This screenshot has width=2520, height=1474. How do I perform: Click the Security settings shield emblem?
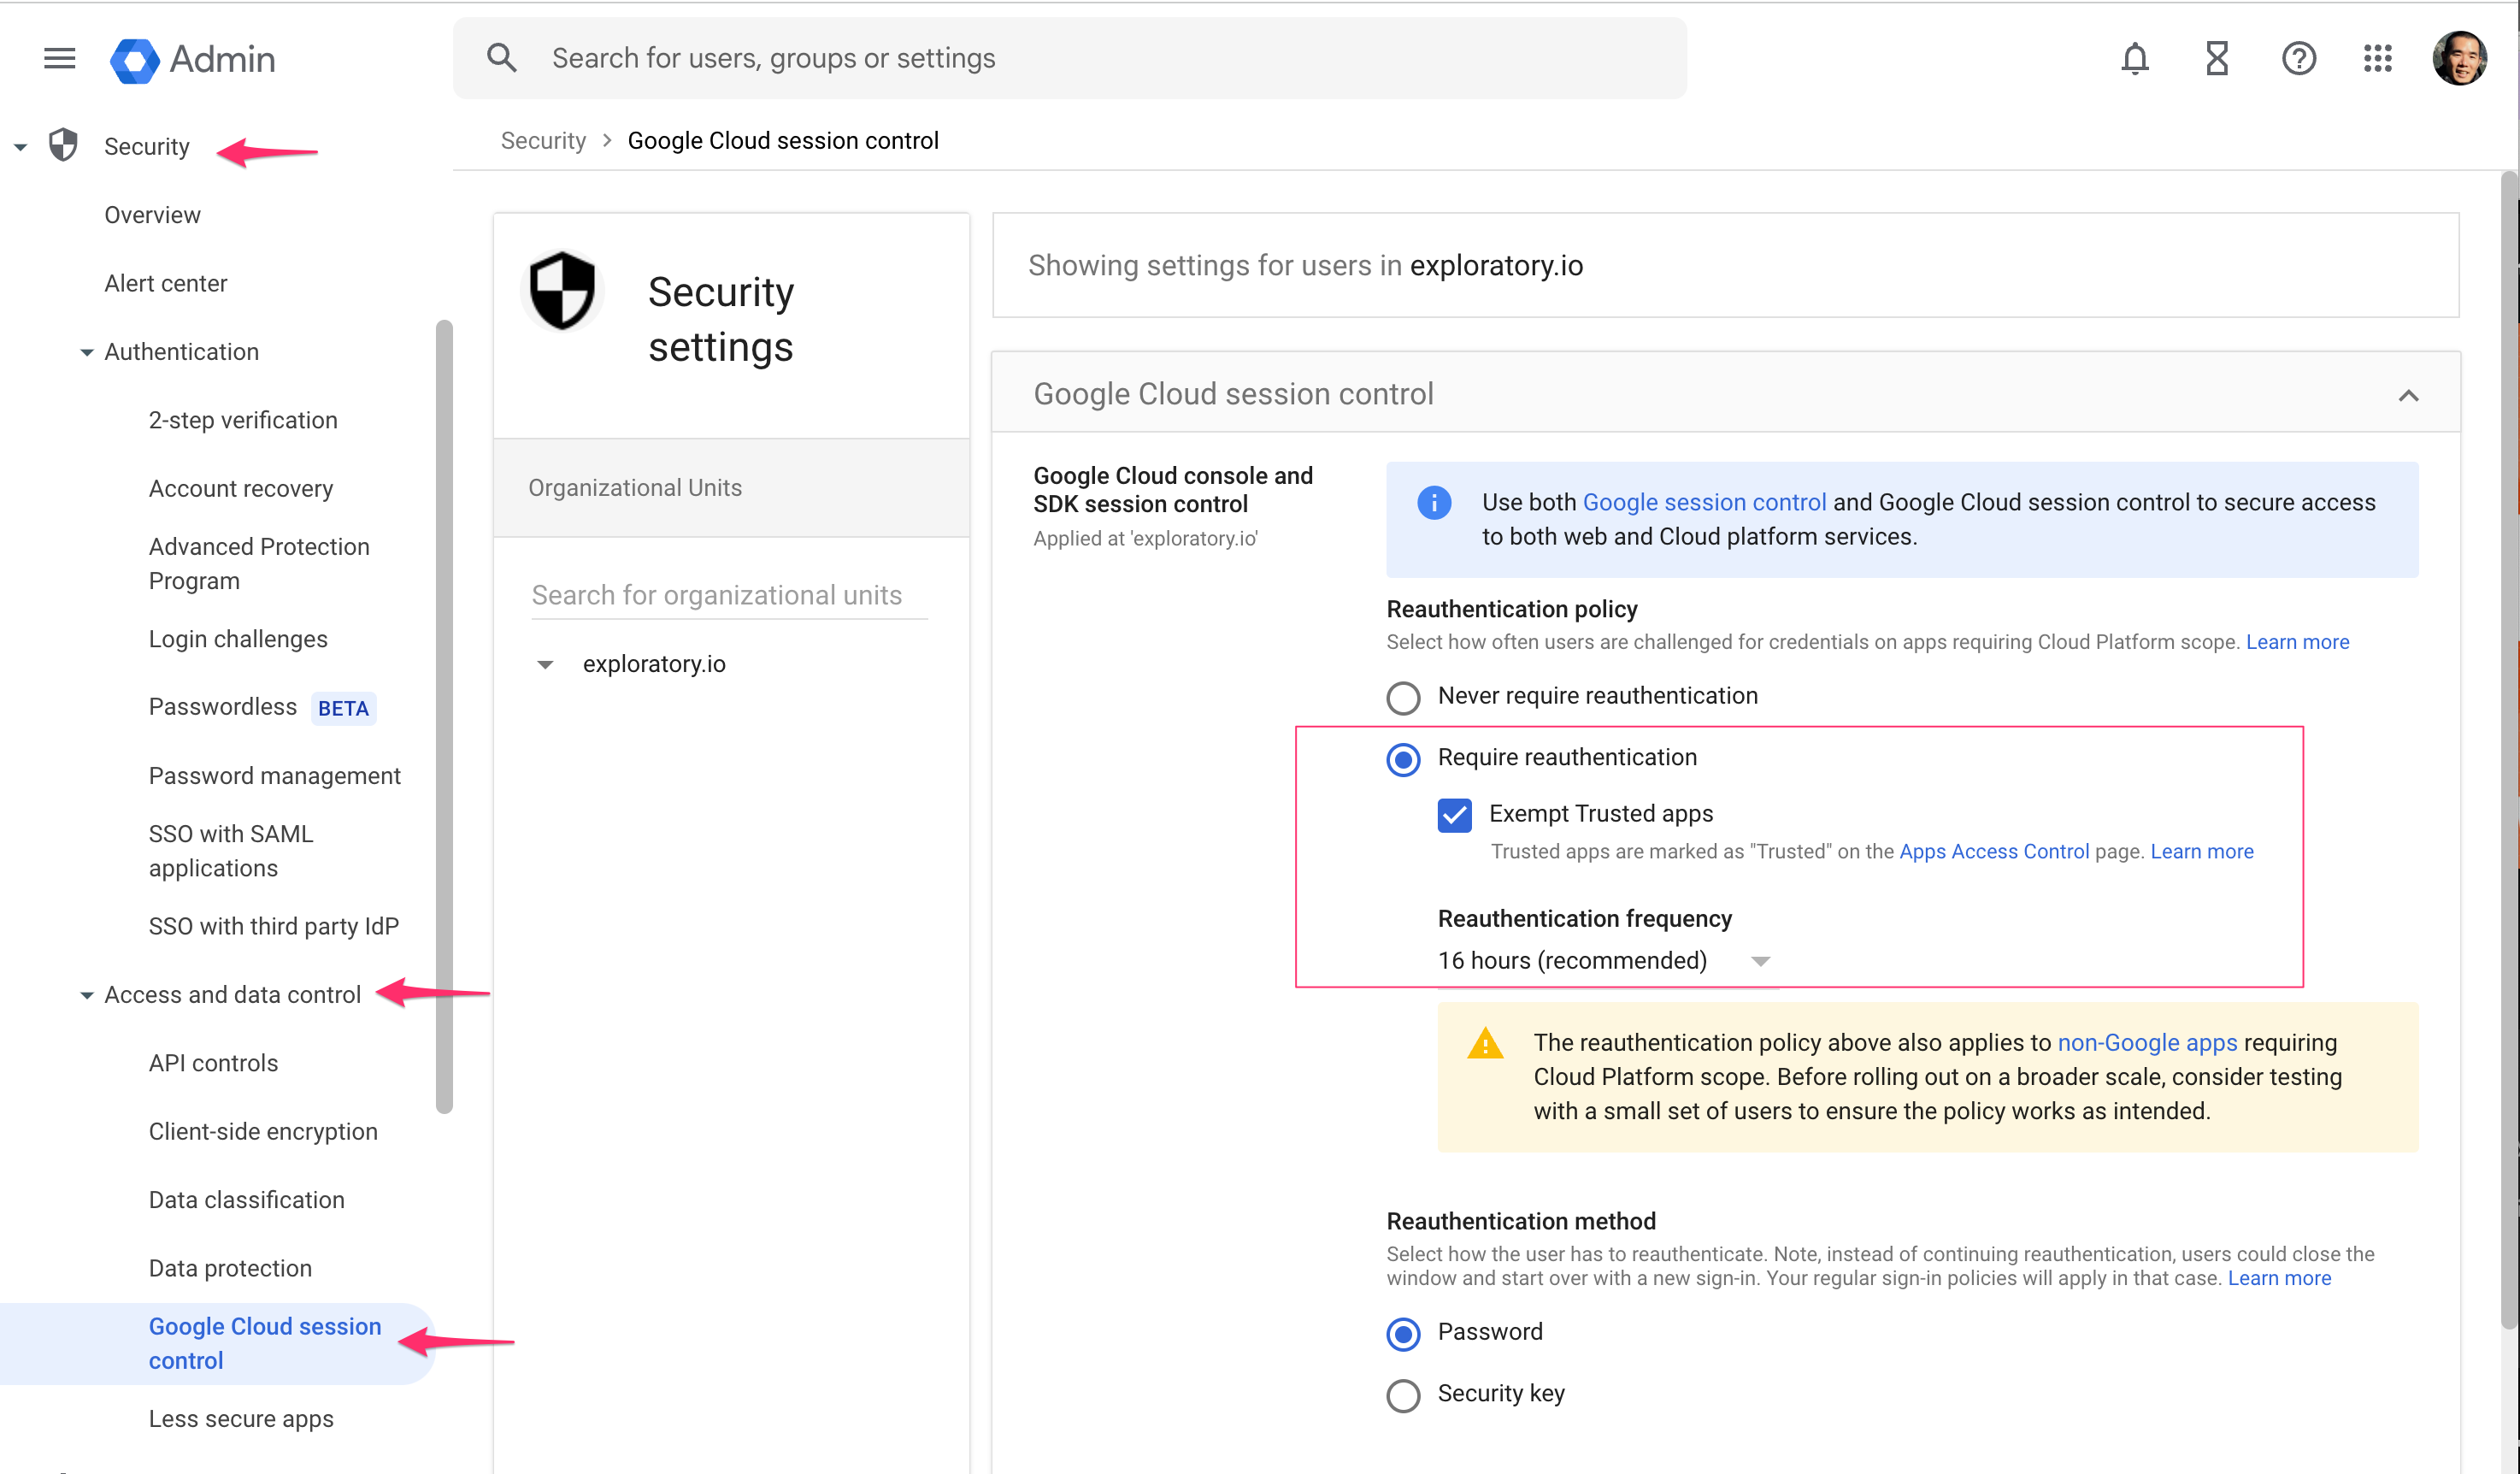562,290
